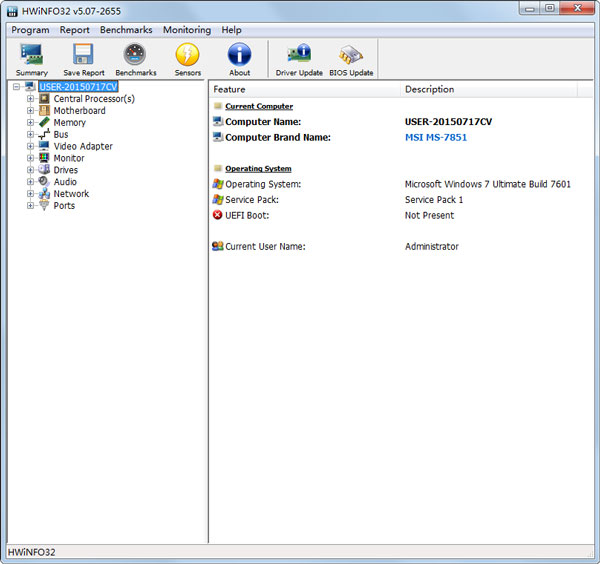Expand the Drives node

30,170
